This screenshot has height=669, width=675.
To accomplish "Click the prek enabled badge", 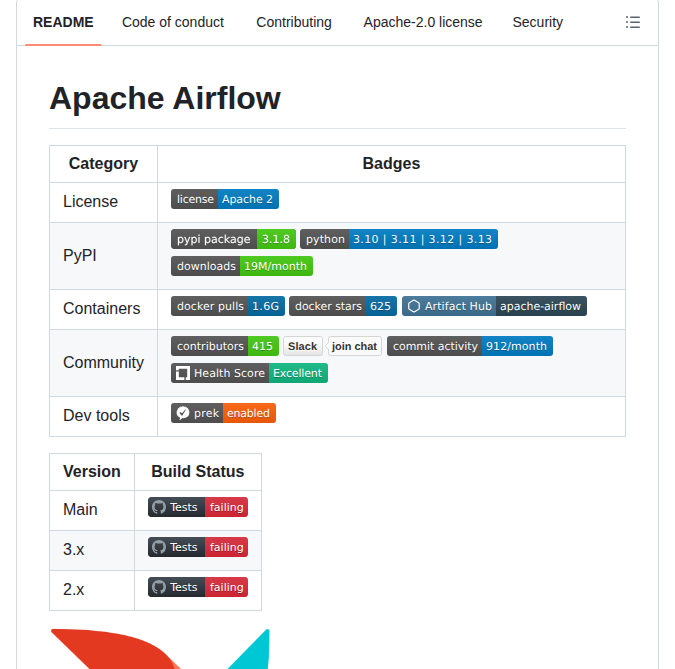I will (x=223, y=413).
